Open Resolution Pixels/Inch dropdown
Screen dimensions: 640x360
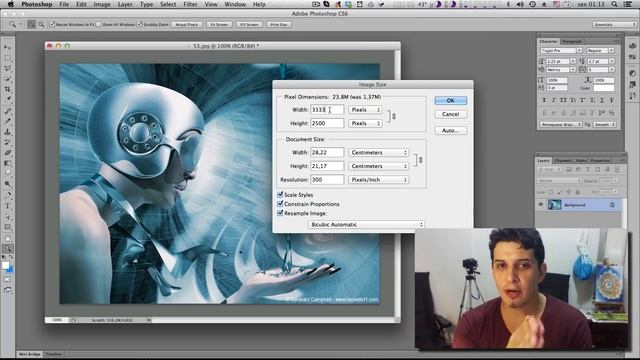378,180
